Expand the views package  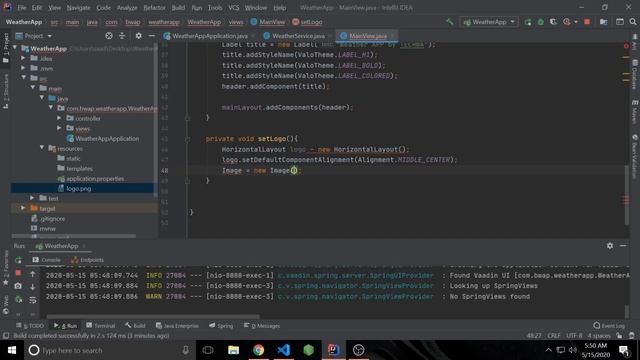[60, 128]
